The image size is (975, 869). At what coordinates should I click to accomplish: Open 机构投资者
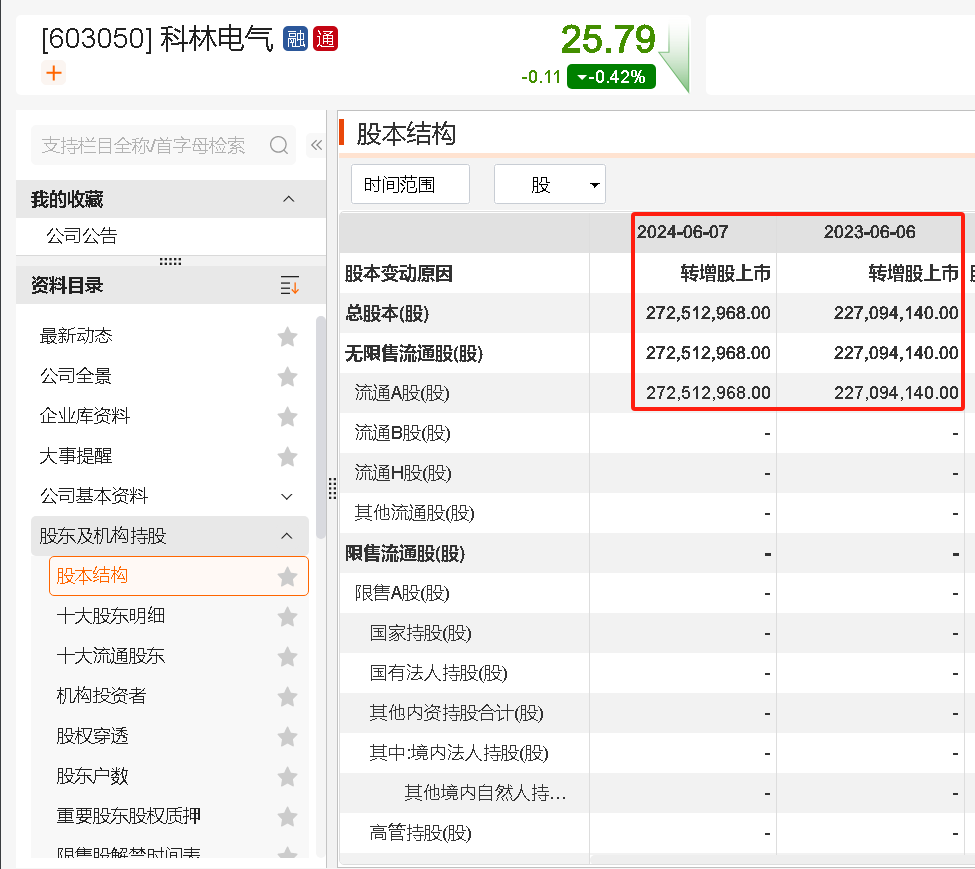(x=101, y=696)
